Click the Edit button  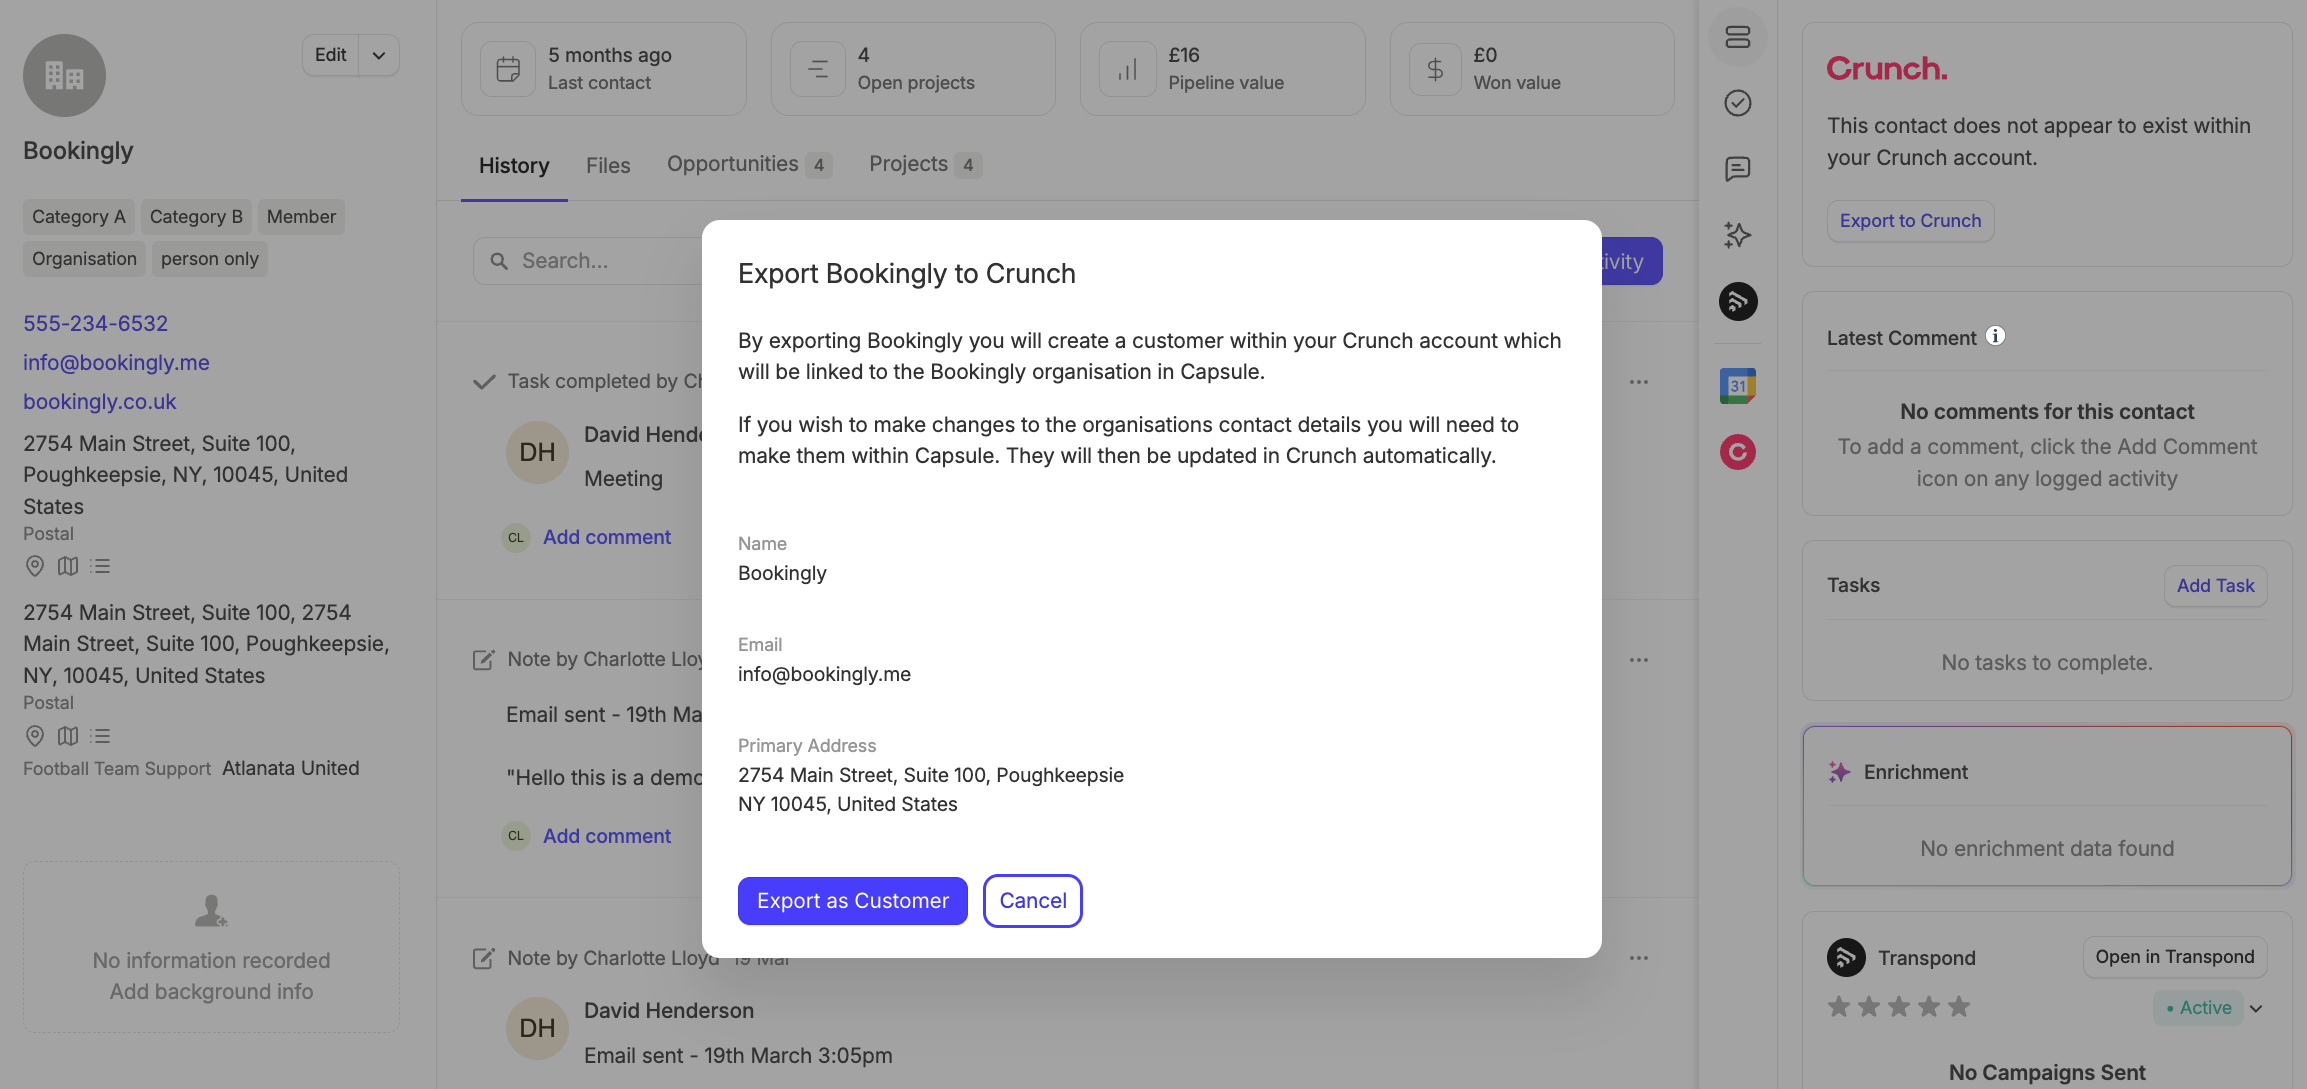coord(331,55)
